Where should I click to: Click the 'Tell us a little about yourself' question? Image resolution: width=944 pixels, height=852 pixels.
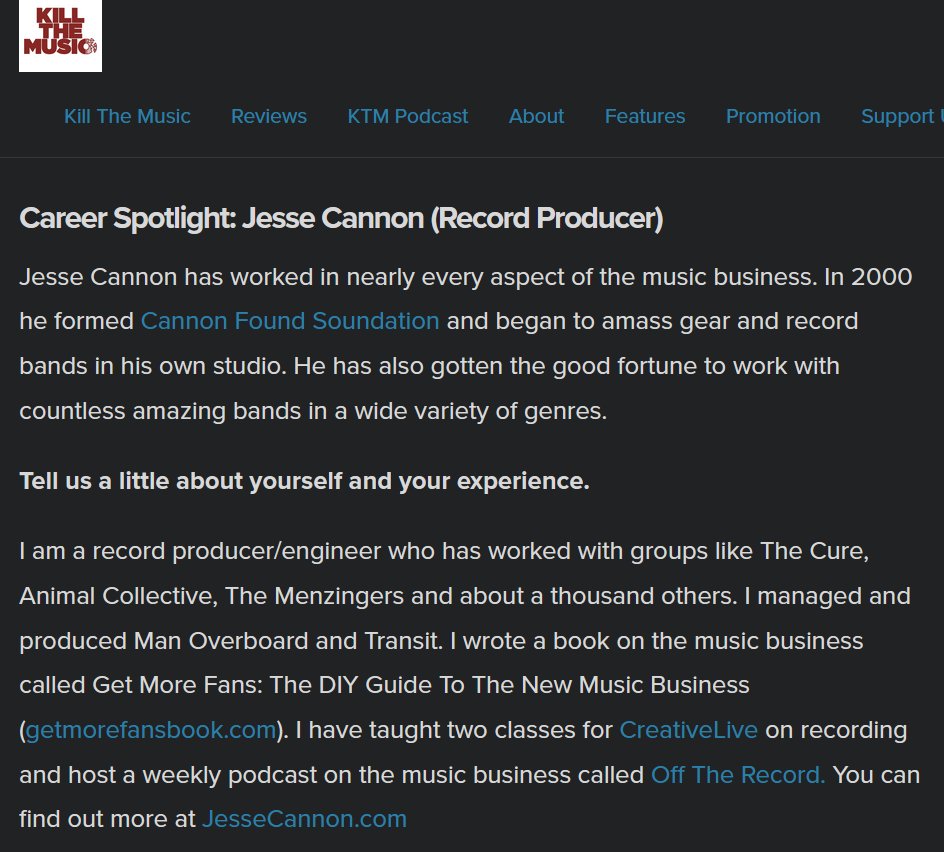point(304,481)
